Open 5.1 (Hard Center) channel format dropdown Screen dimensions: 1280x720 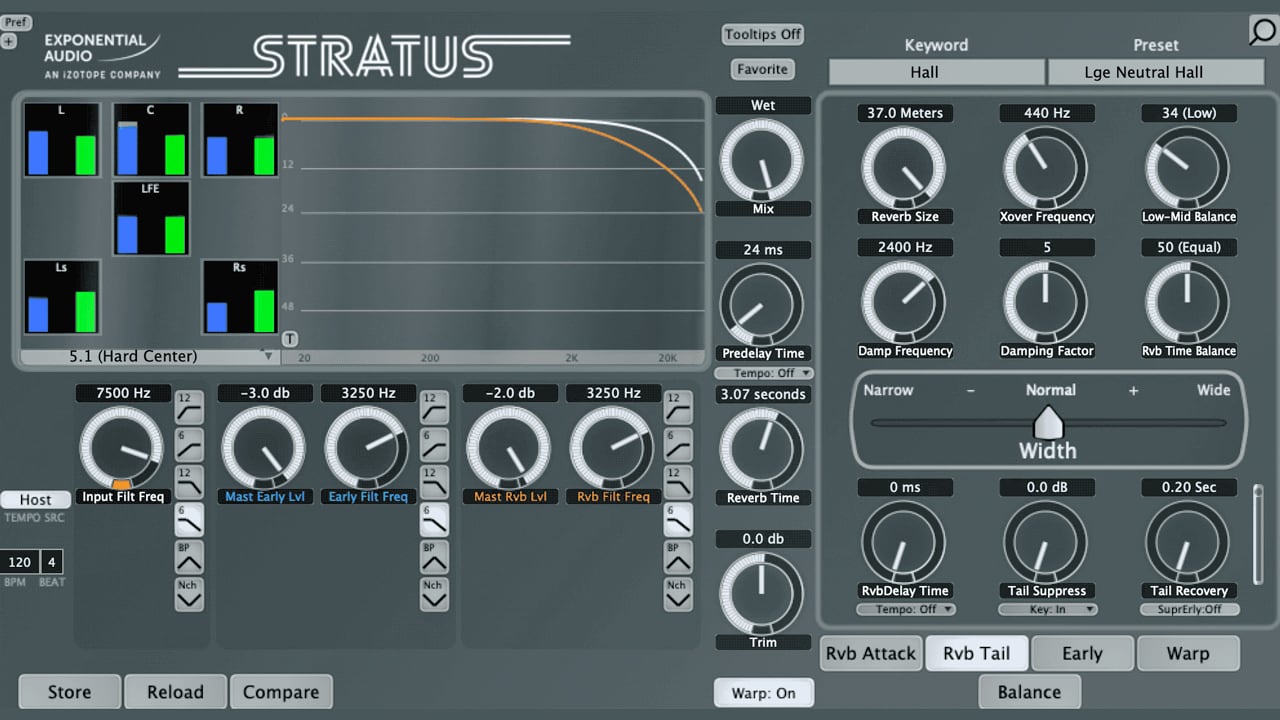pyautogui.click(x=148, y=356)
